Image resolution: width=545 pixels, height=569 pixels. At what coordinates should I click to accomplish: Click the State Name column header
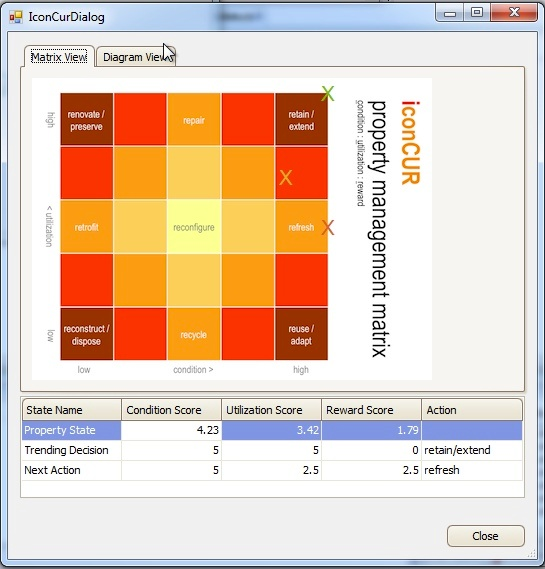pyautogui.click(x=71, y=410)
